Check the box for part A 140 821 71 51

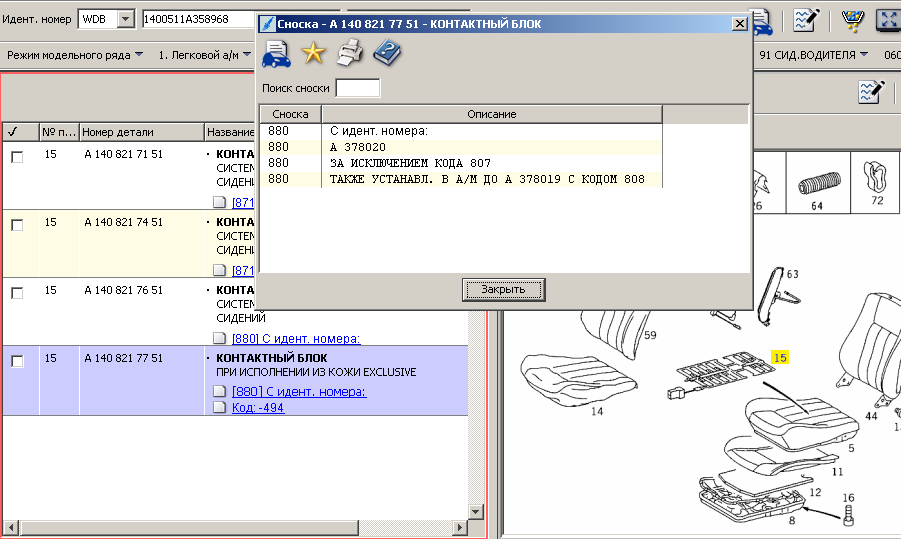17,157
